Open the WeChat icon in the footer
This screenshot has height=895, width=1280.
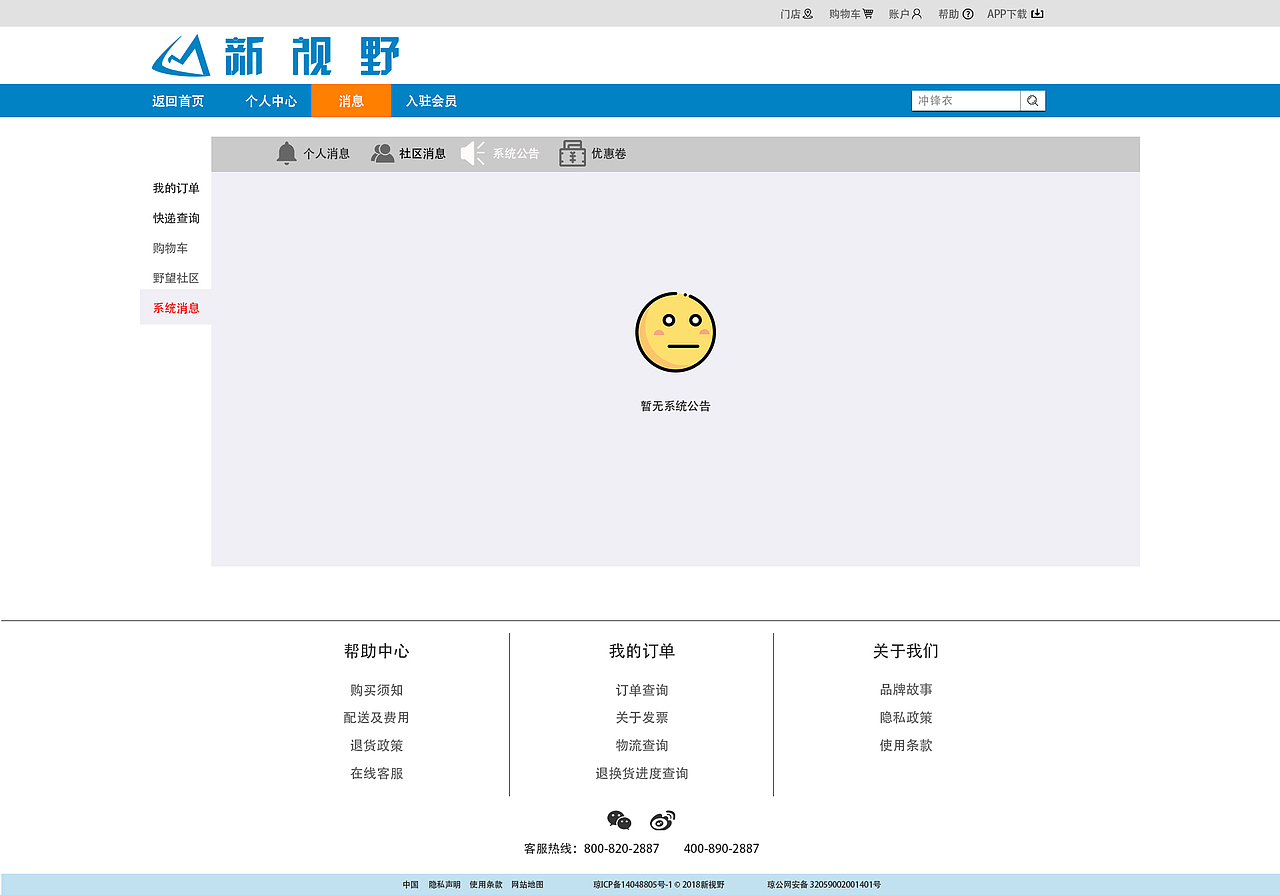point(619,820)
